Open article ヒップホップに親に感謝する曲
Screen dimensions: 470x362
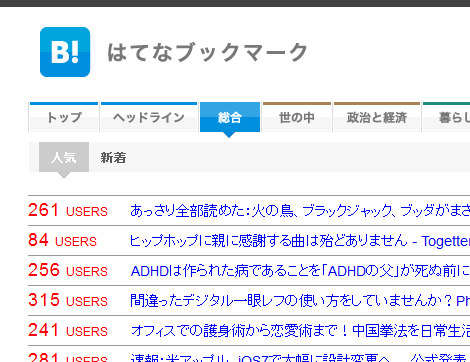[300, 241]
